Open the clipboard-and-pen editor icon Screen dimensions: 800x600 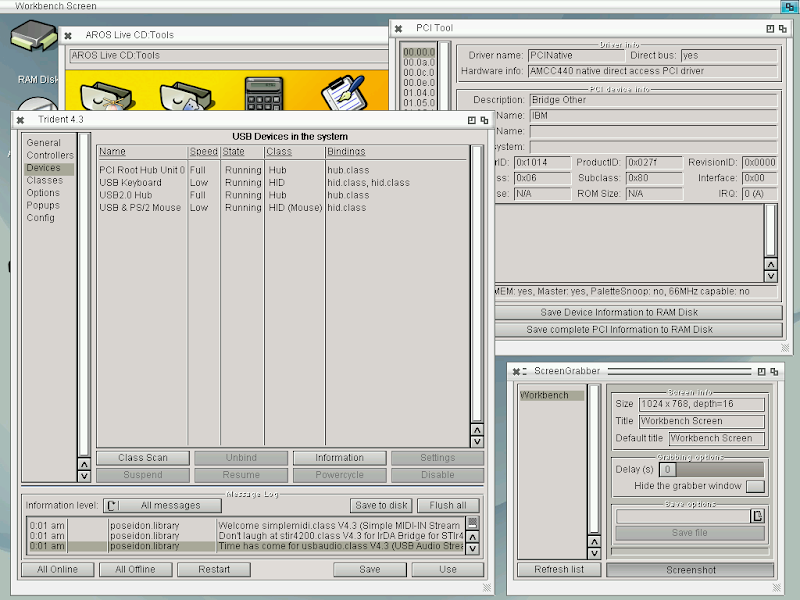point(342,93)
